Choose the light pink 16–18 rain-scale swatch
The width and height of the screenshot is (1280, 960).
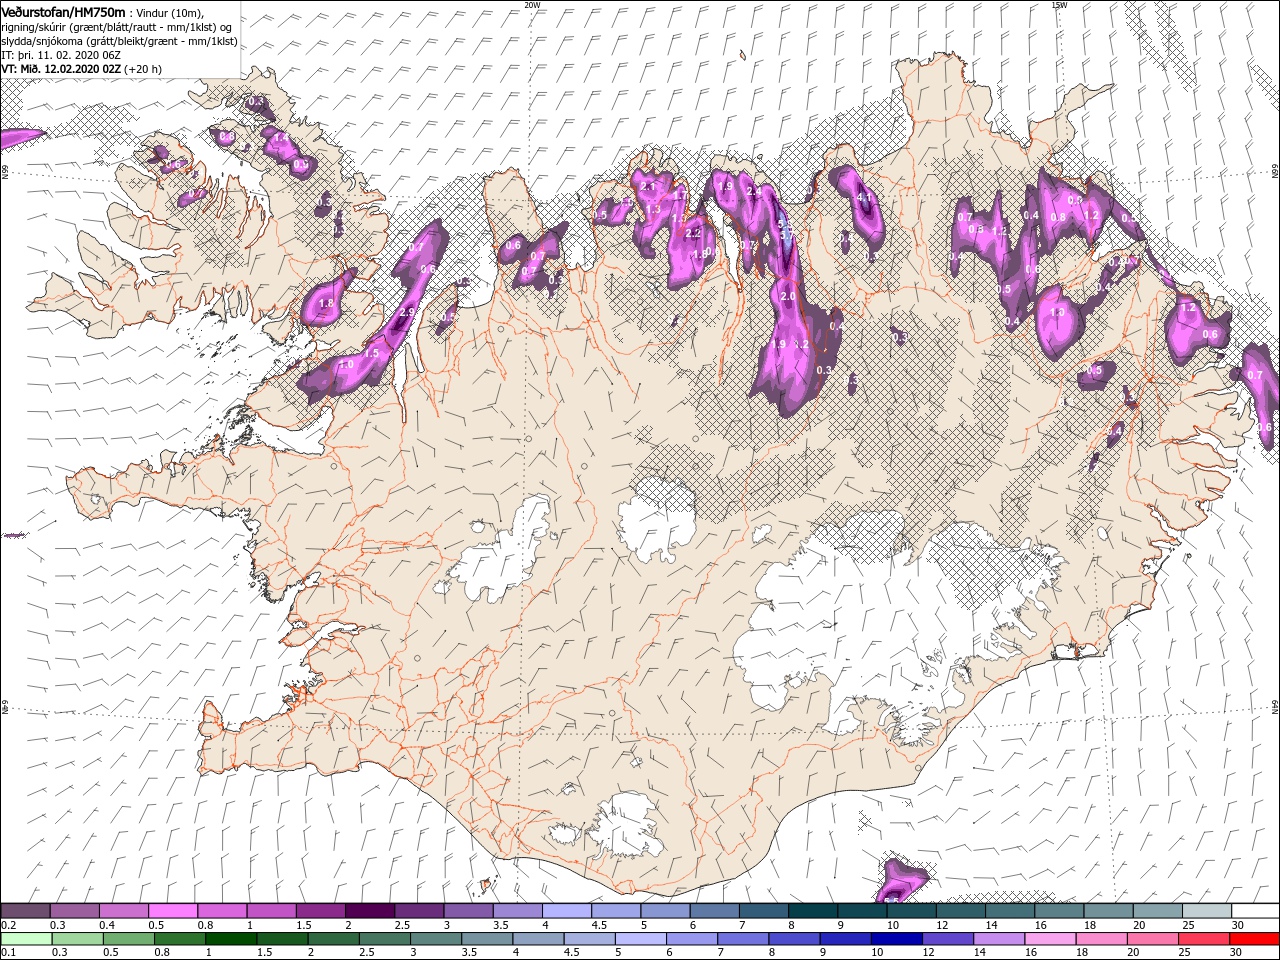pyautogui.click(x=1050, y=939)
